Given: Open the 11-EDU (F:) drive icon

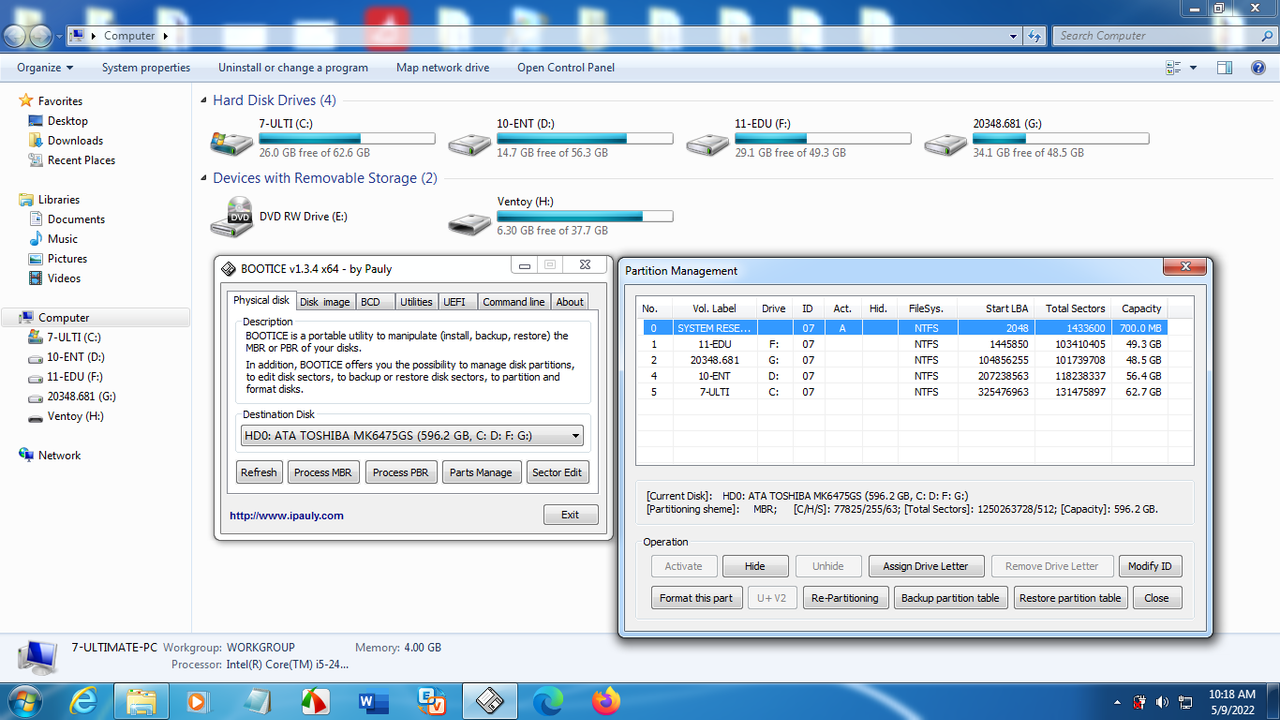Looking at the screenshot, I should (707, 142).
